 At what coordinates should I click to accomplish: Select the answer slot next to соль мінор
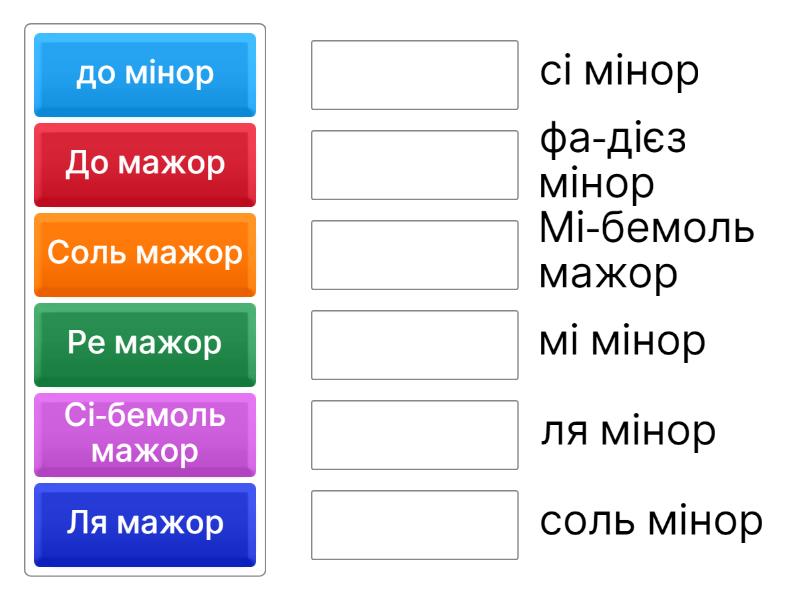(414, 524)
